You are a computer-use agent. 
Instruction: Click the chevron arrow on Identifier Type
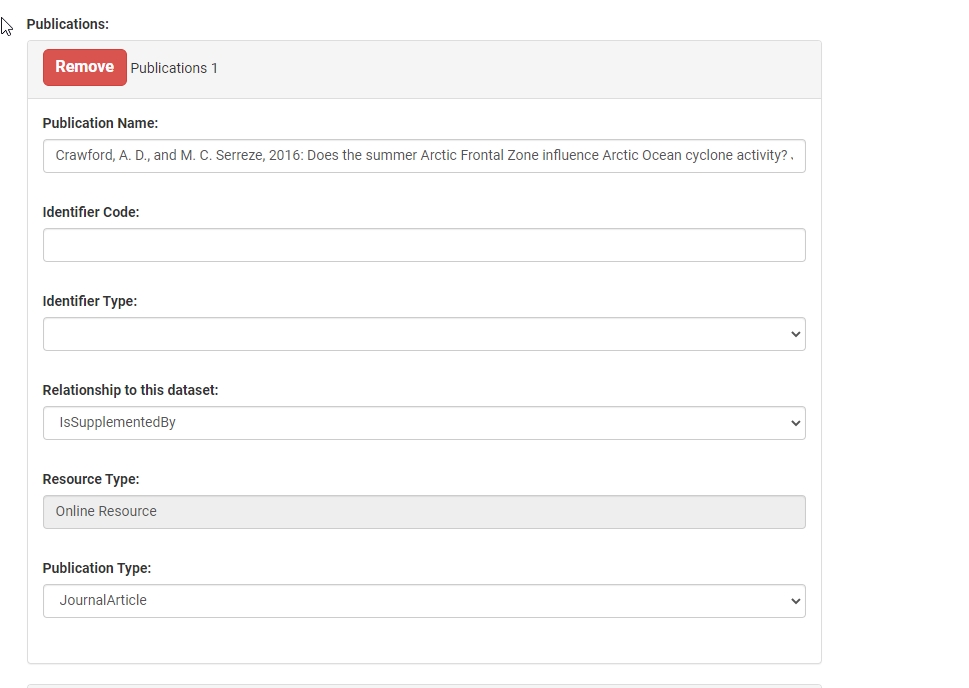pyautogui.click(x=795, y=334)
